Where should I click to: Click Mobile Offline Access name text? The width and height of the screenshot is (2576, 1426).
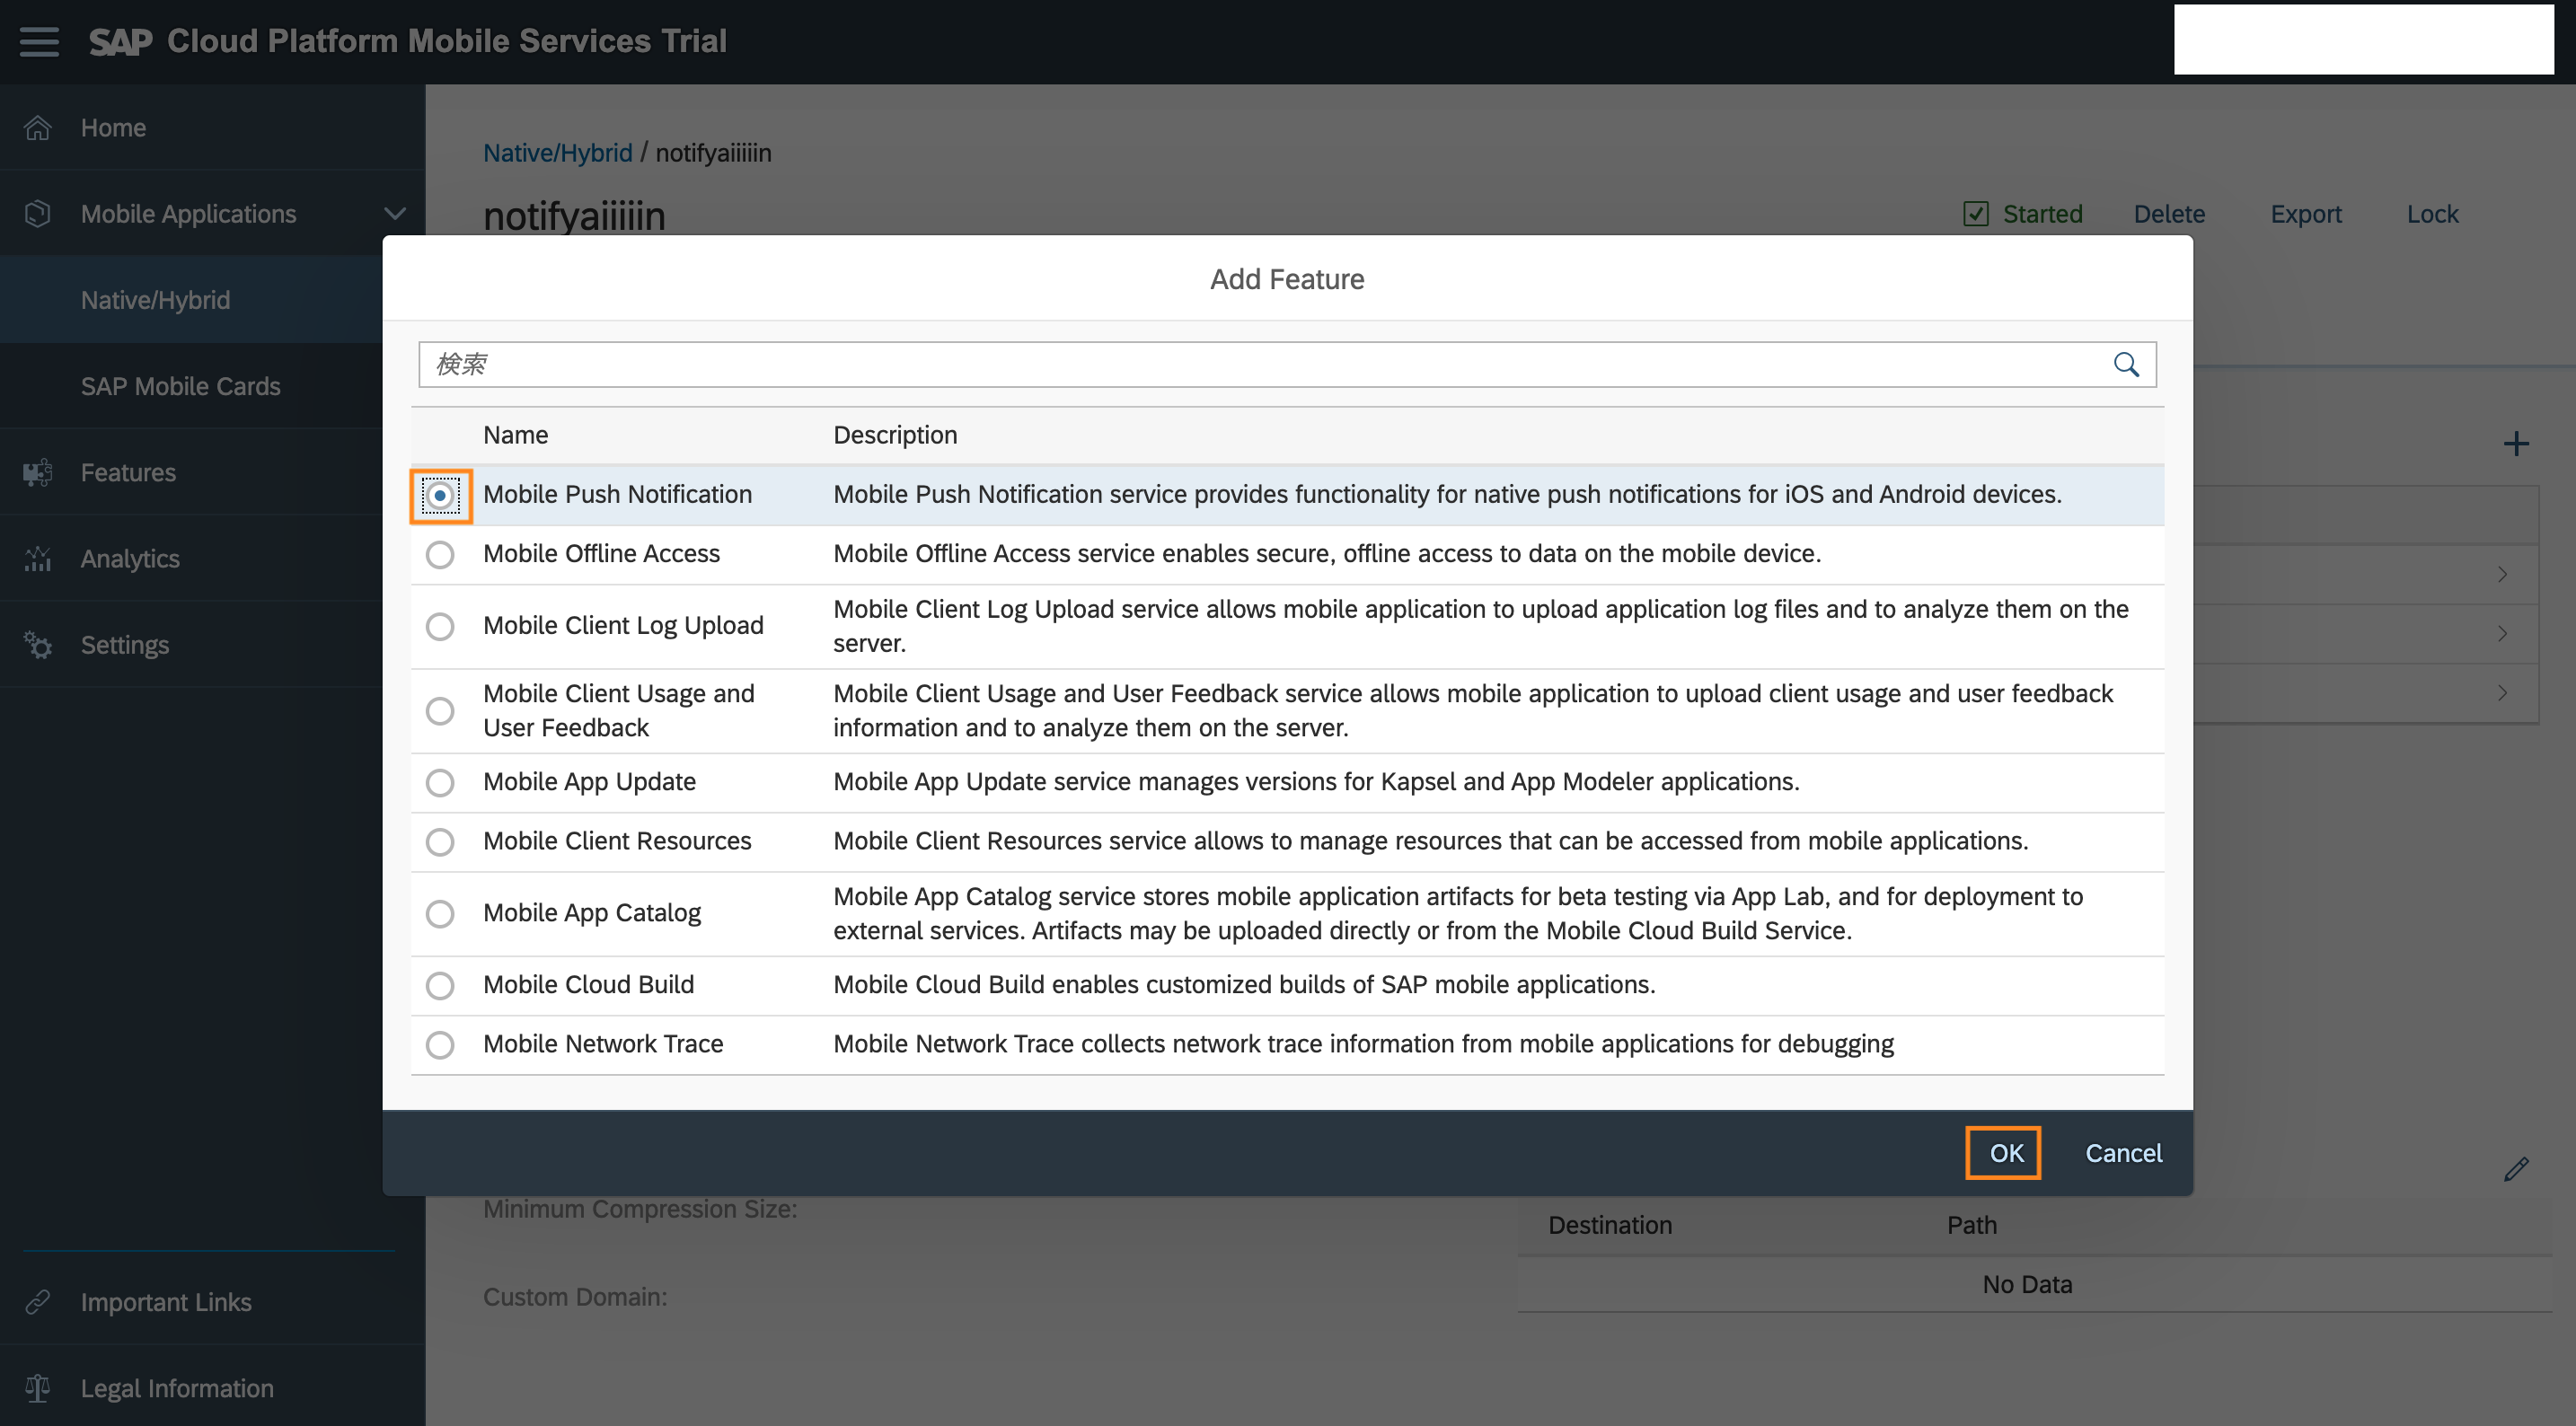coord(601,554)
